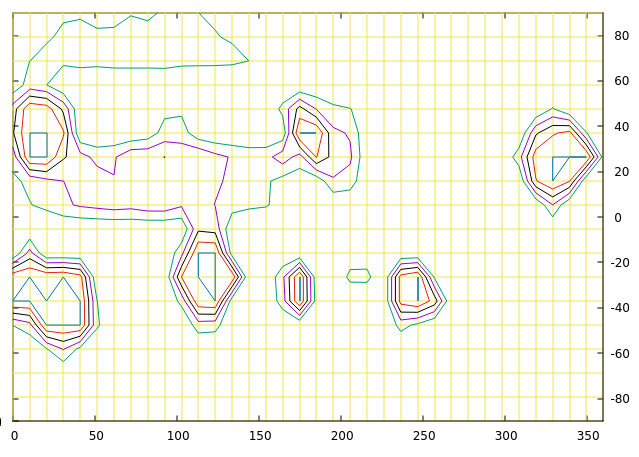
Task: Click the tall blue rectangle in bottom-center contour
Action: point(298,288)
